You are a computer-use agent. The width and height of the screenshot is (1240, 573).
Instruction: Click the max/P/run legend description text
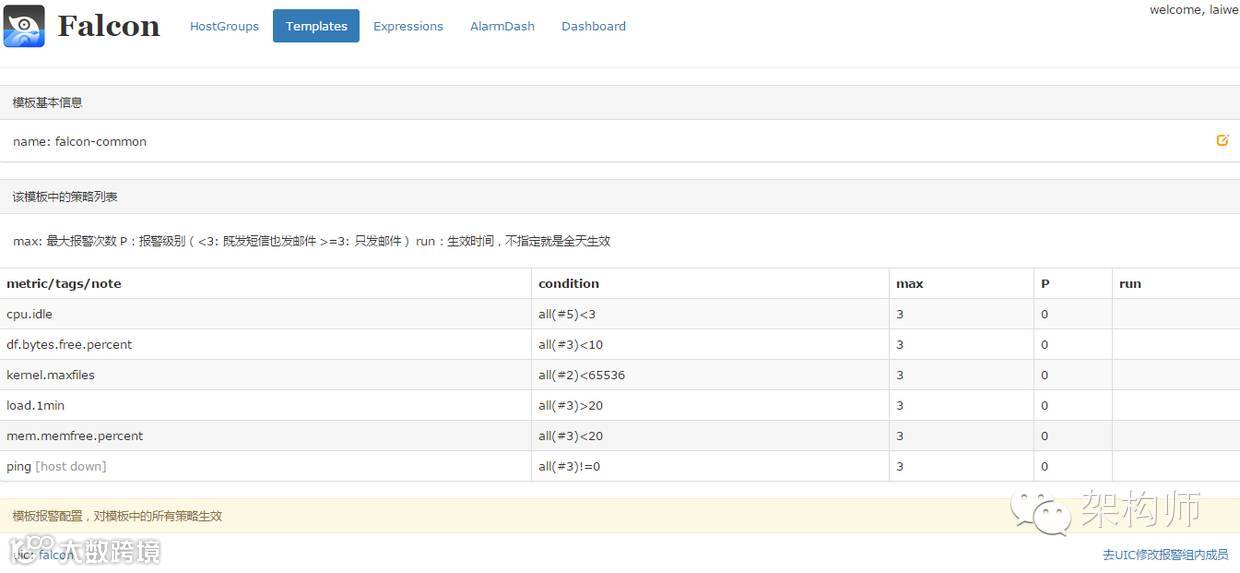click(x=312, y=241)
